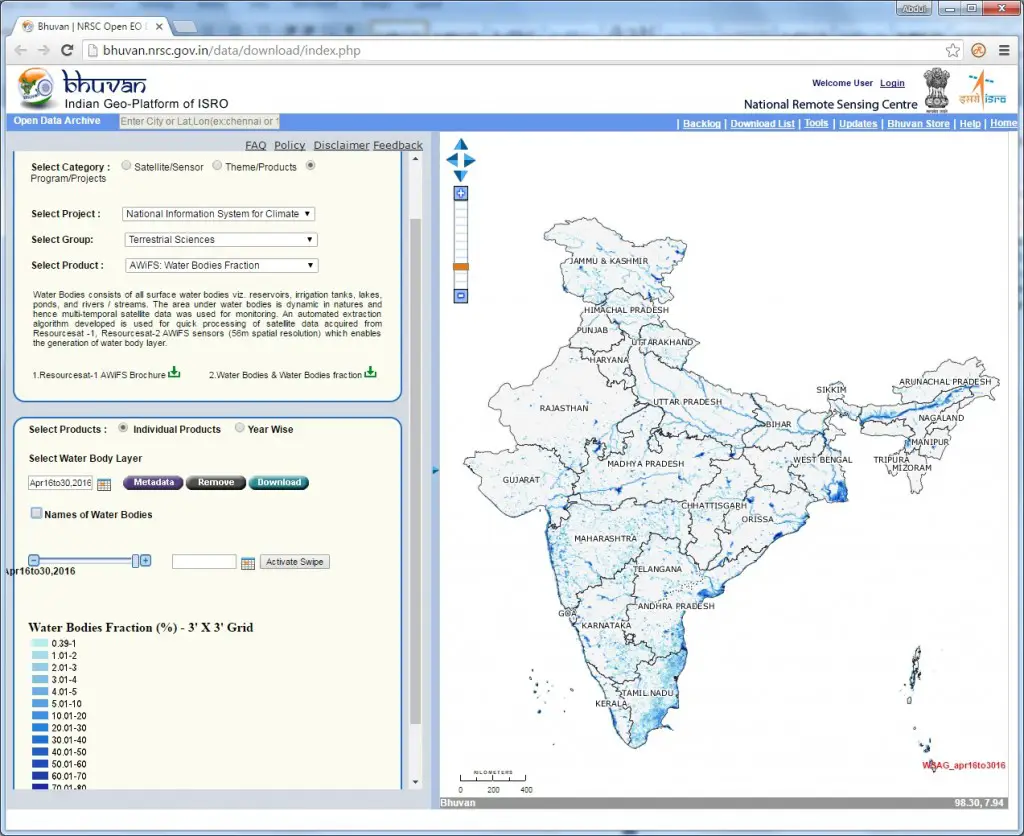Open the Backlog menu link
This screenshot has width=1024, height=836.
click(x=701, y=123)
